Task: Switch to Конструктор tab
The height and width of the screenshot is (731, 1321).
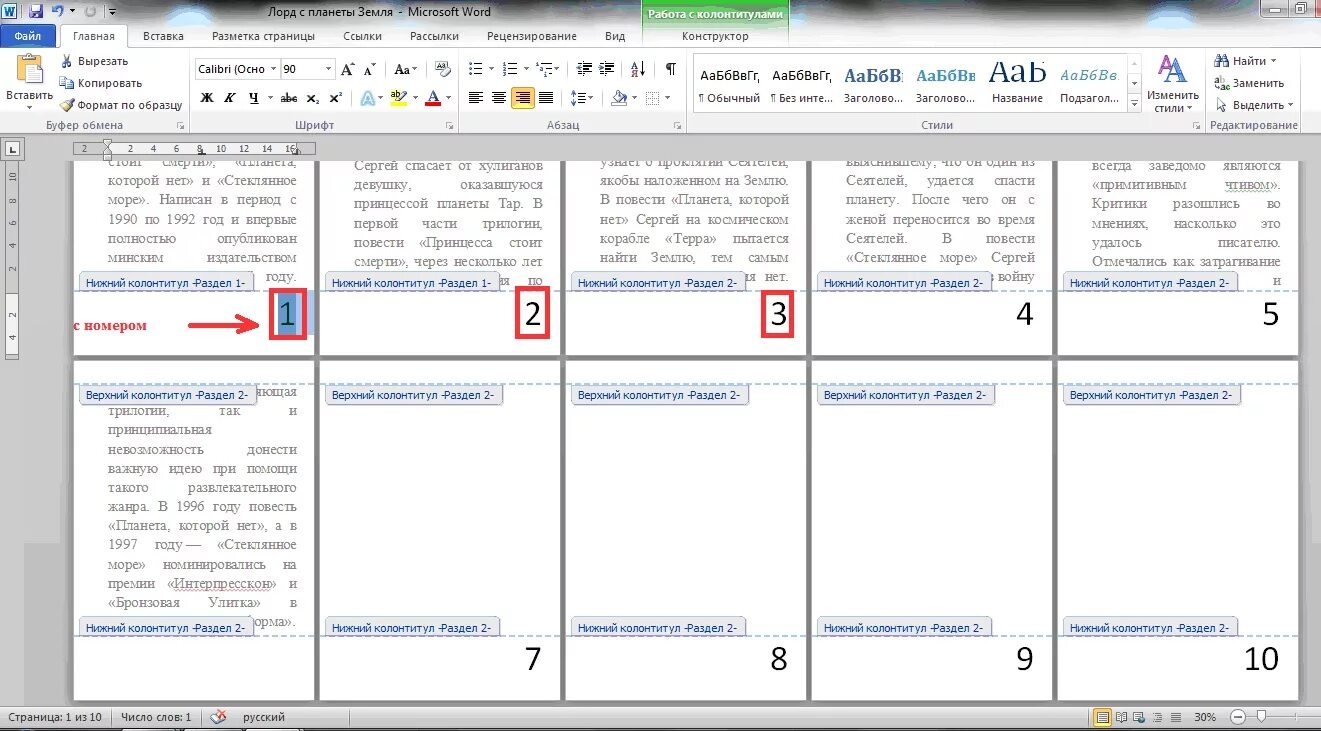Action: coord(715,36)
